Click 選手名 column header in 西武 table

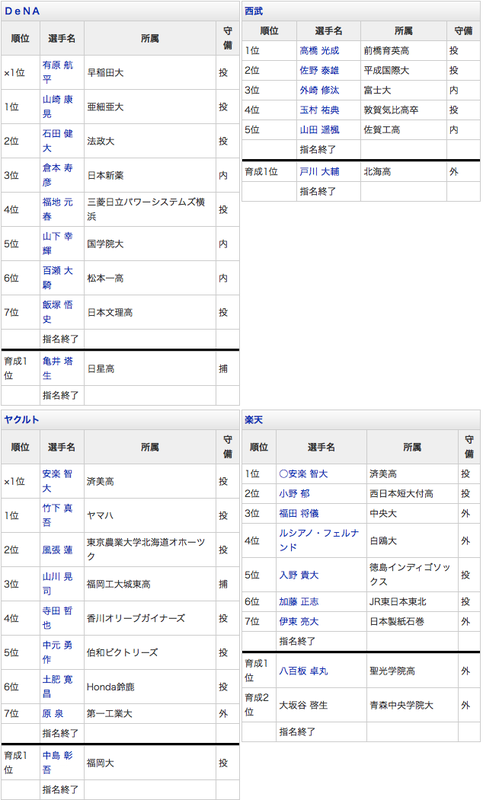[x=328, y=31]
